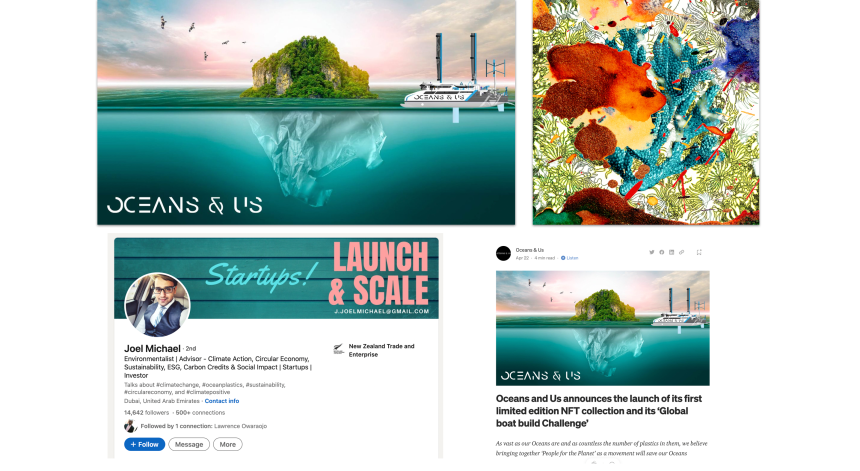The height and width of the screenshot is (471, 860).
Task: Copy the article link icon
Action: 681,252
